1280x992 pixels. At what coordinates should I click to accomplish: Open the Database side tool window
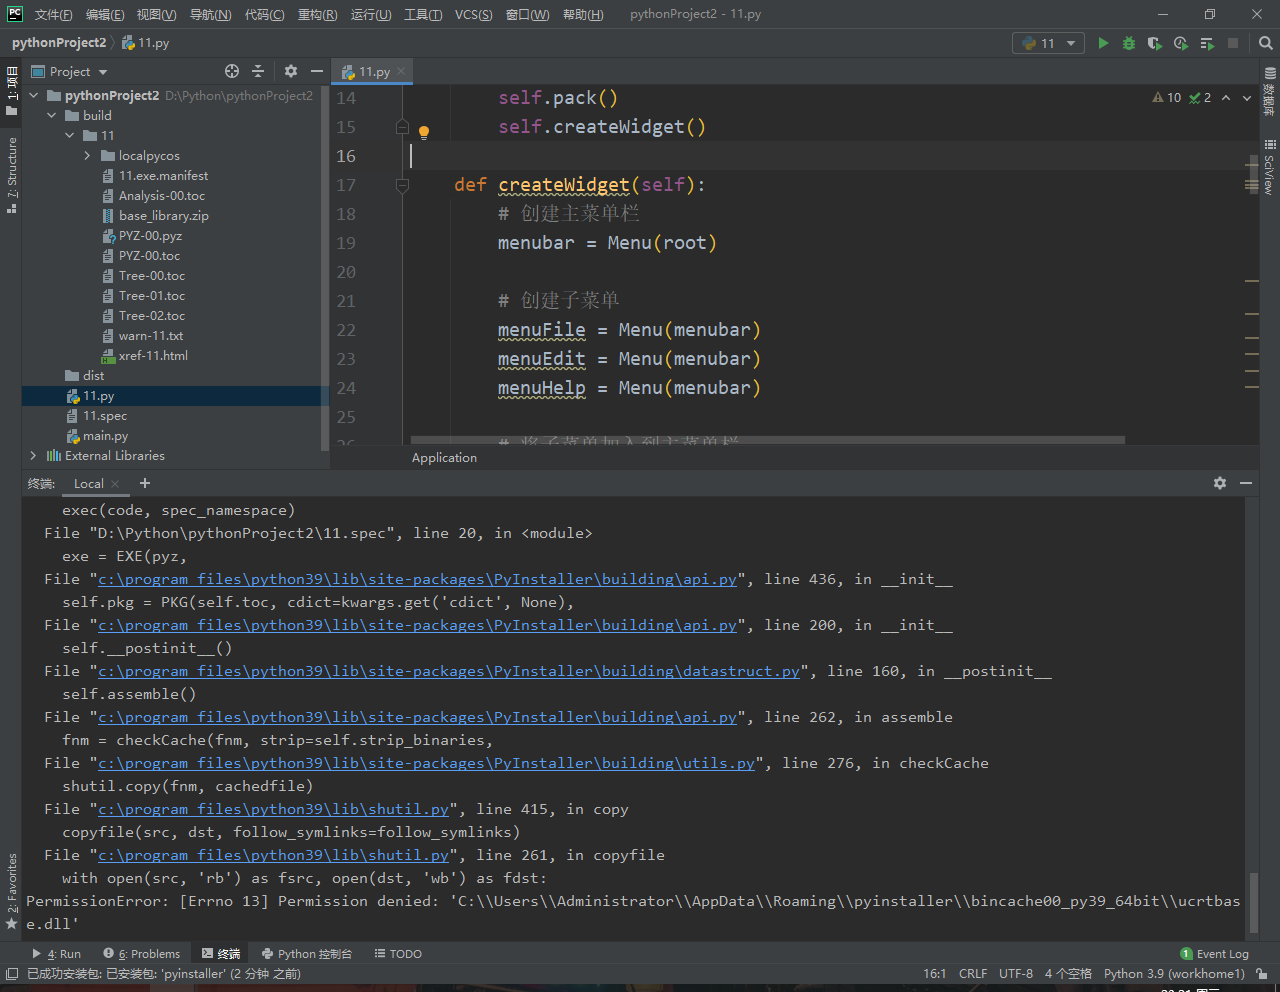coord(1269,92)
